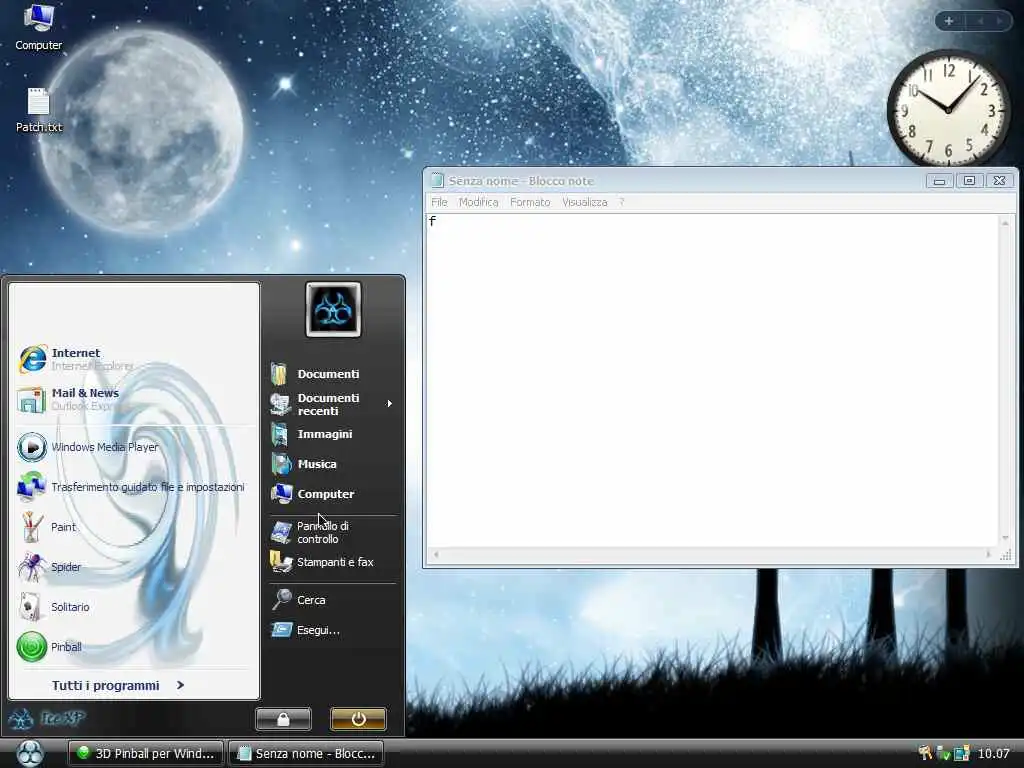Click the 10.07 taskbar clock
Screen dimensions: 1024x768
(993, 754)
